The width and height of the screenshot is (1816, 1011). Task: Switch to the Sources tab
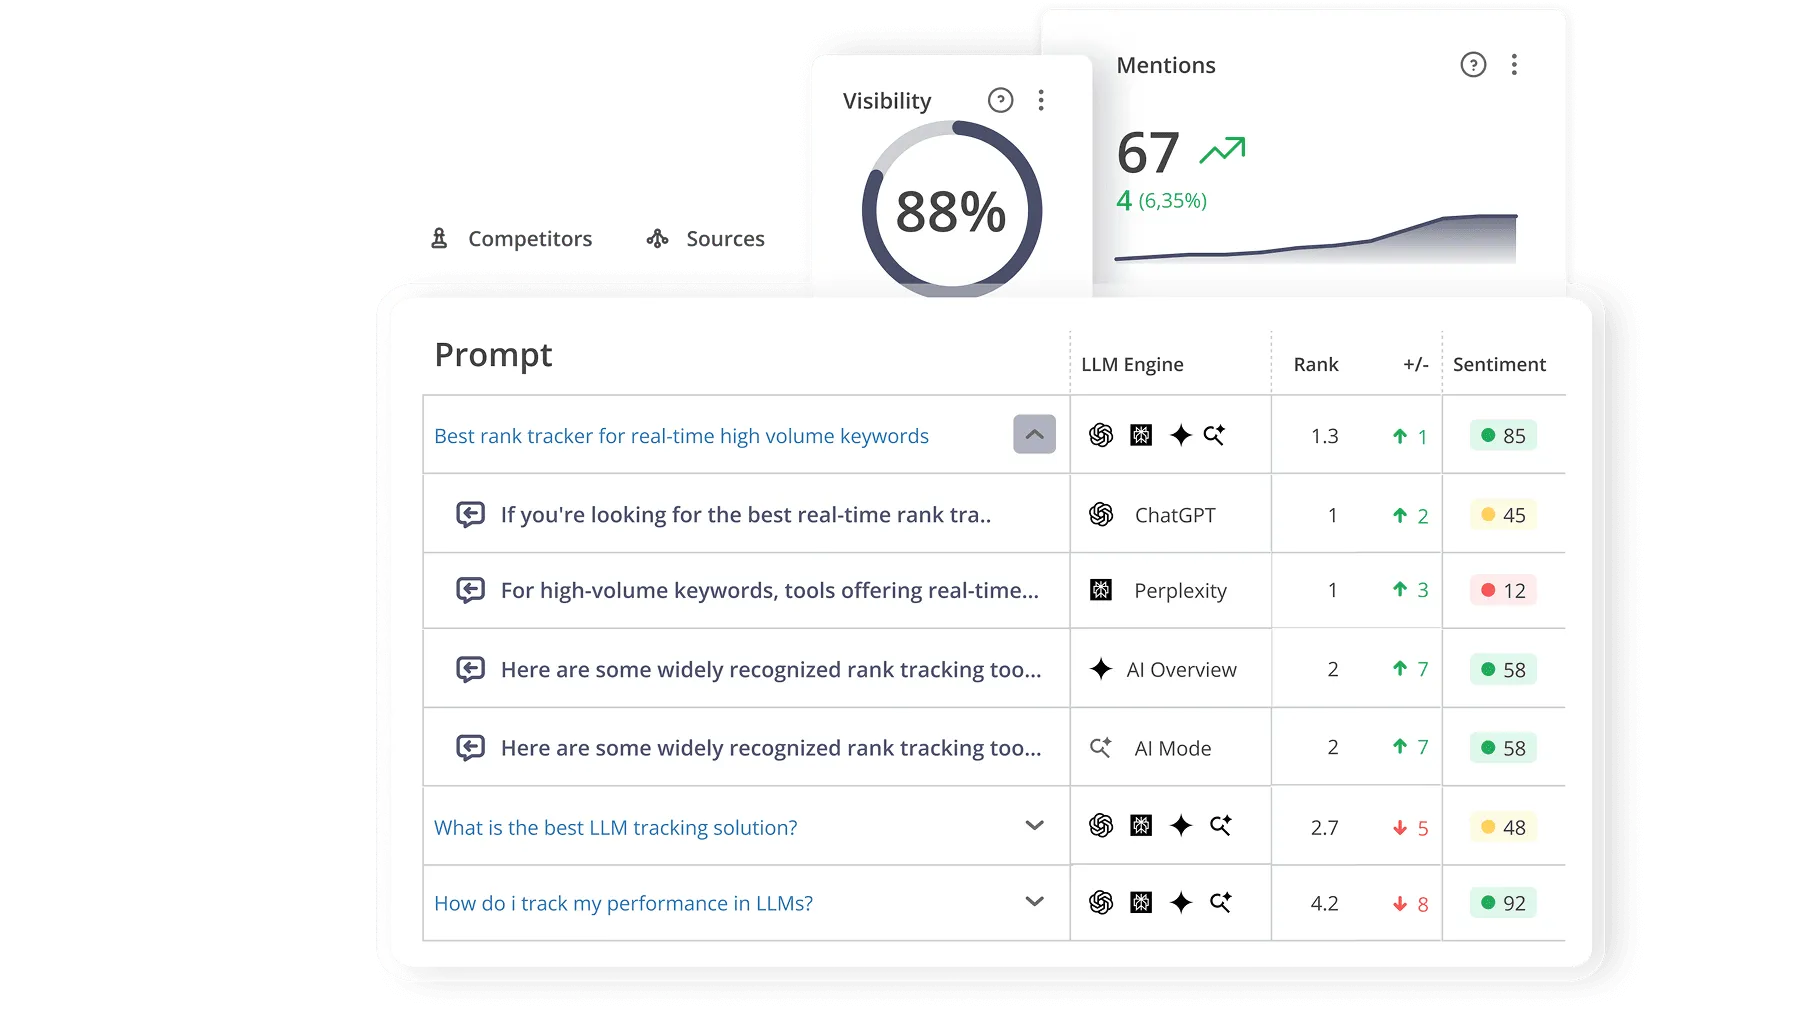click(x=705, y=238)
